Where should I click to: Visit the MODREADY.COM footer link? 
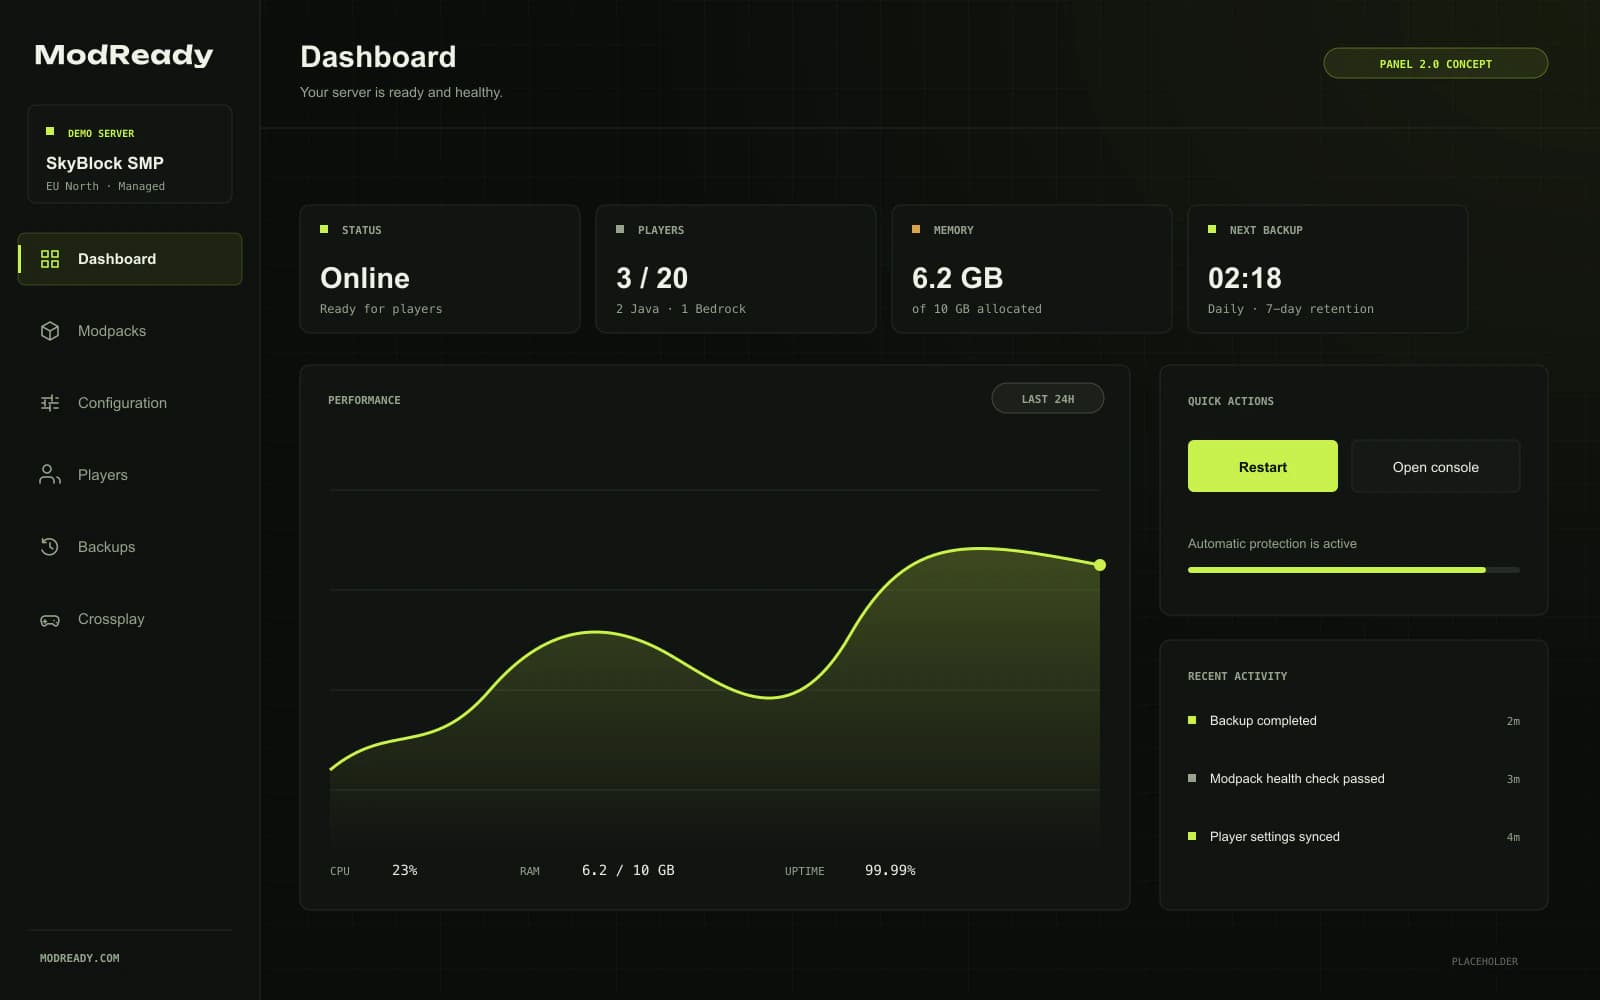(80, 958)
